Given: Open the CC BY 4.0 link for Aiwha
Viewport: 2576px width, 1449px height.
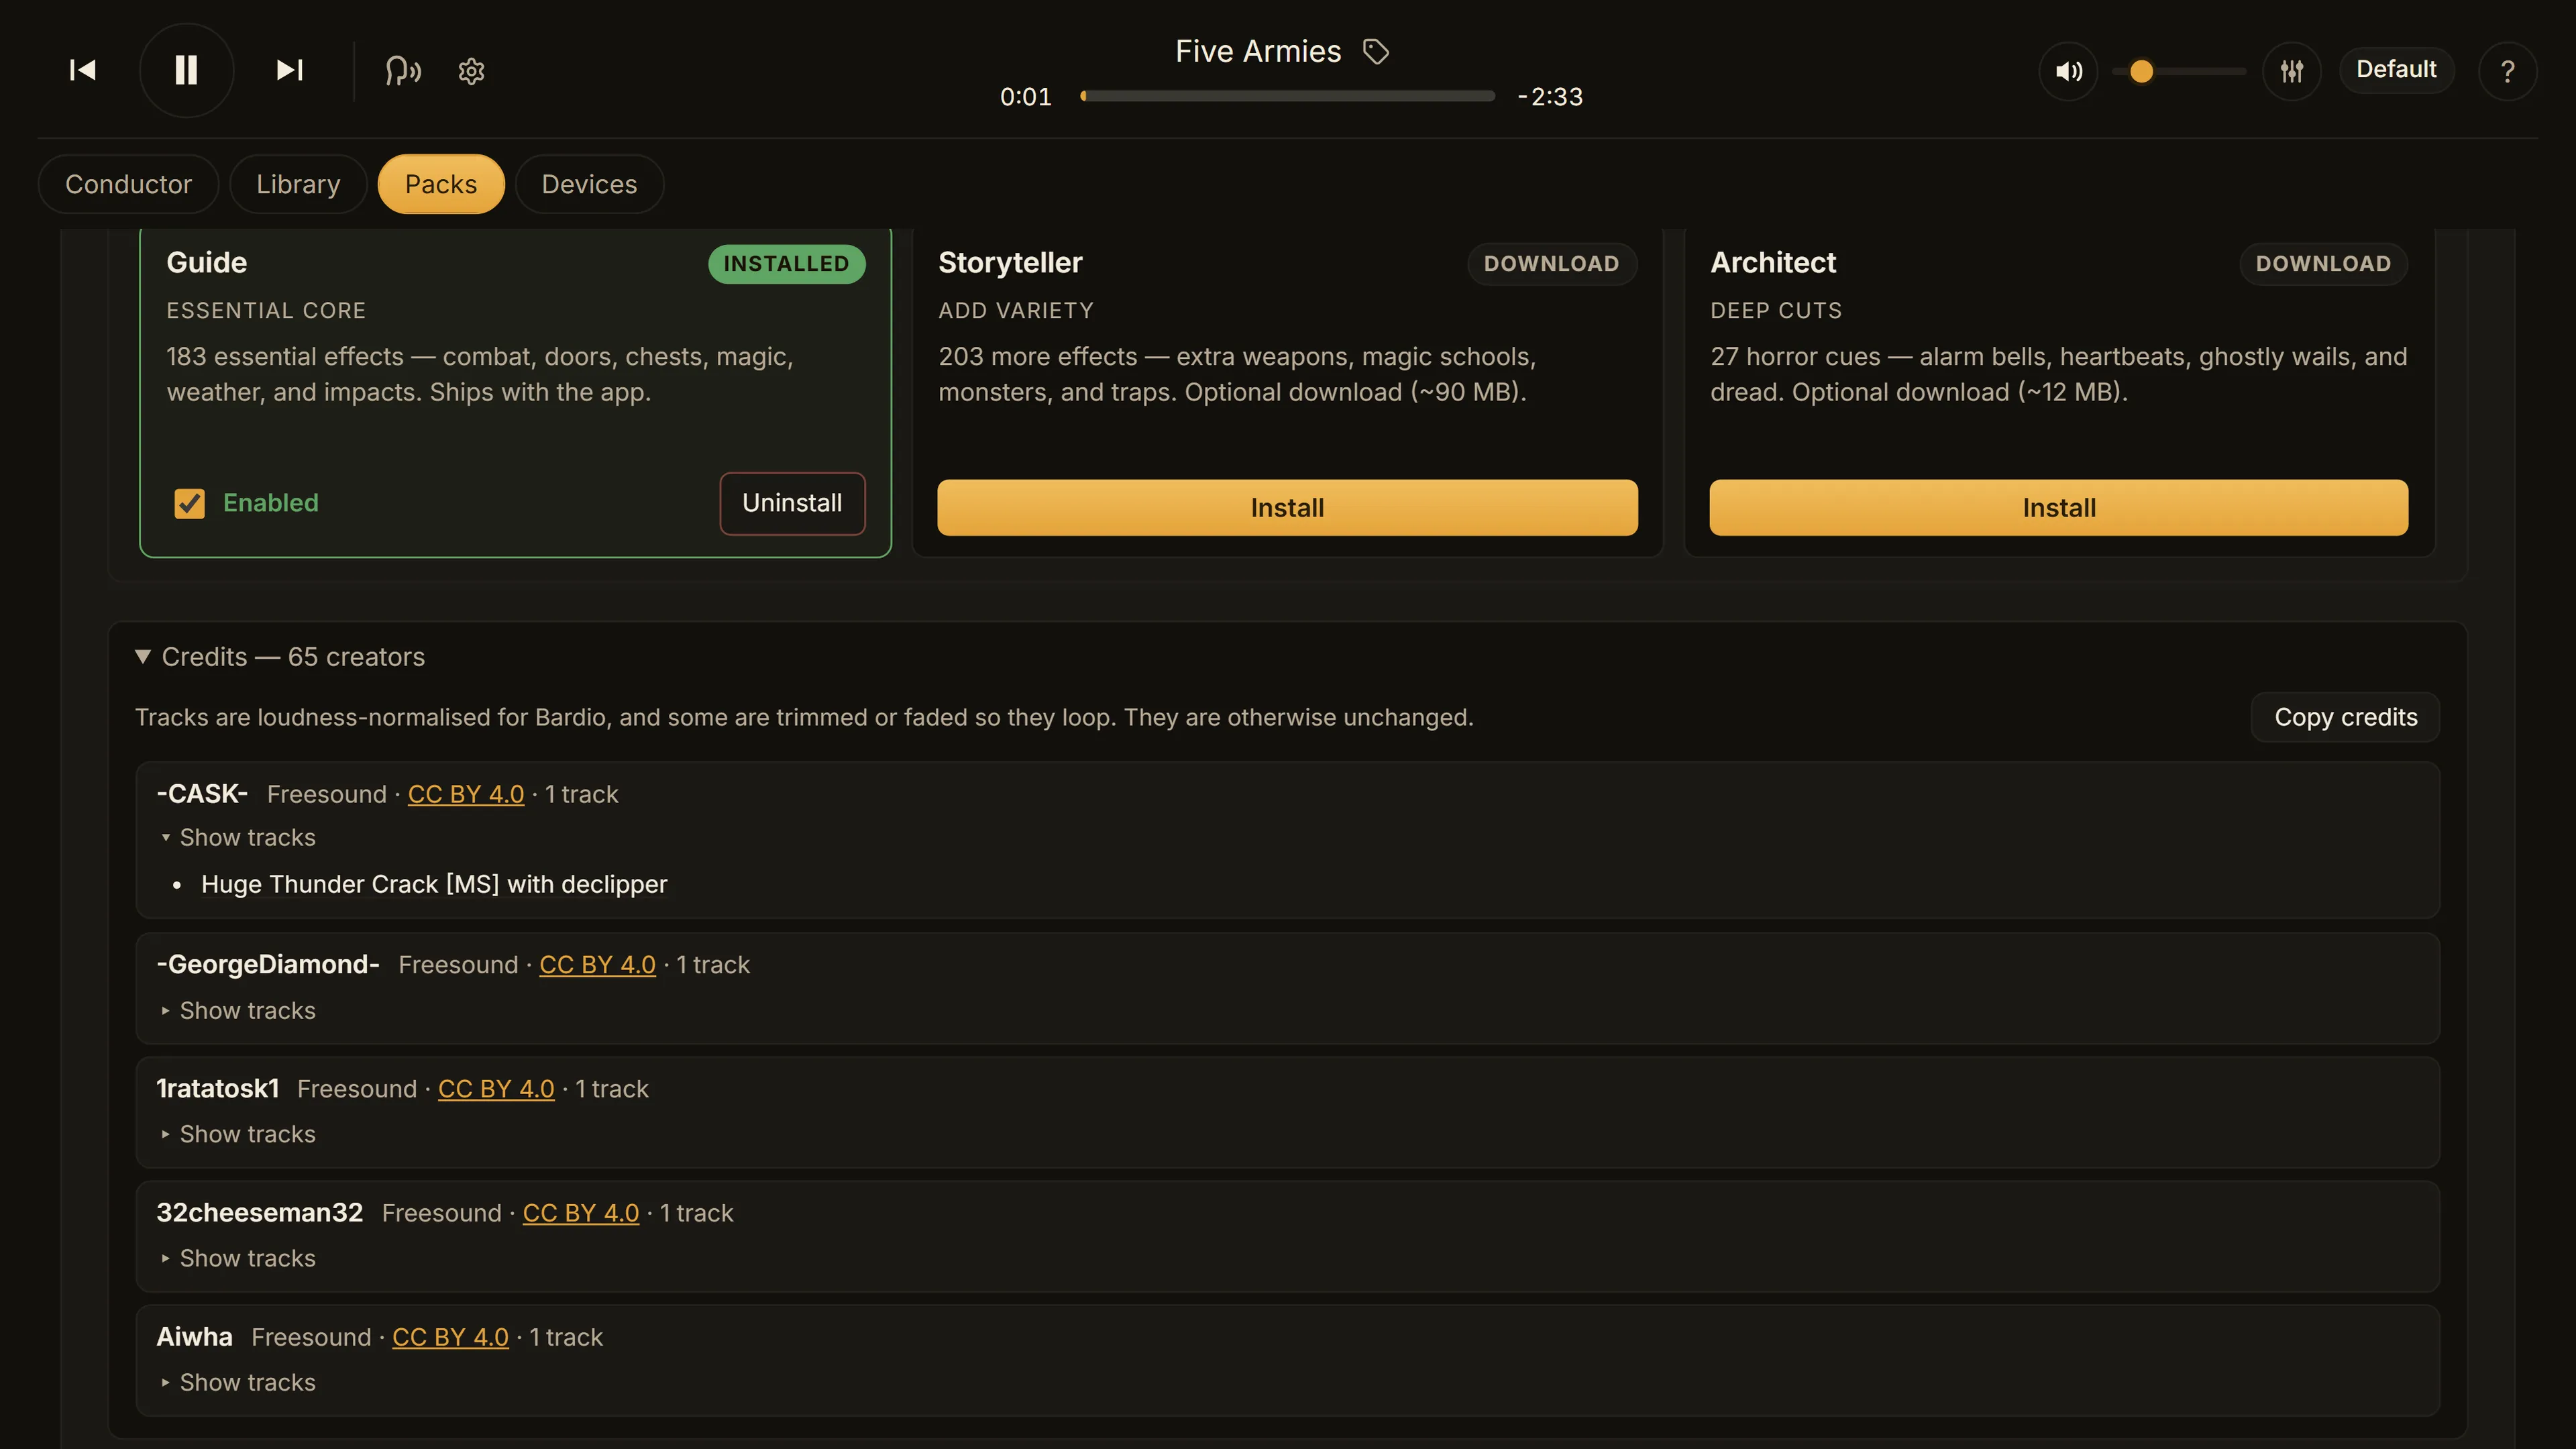Looking at the screenshot, I should (x=450, y=1337).
